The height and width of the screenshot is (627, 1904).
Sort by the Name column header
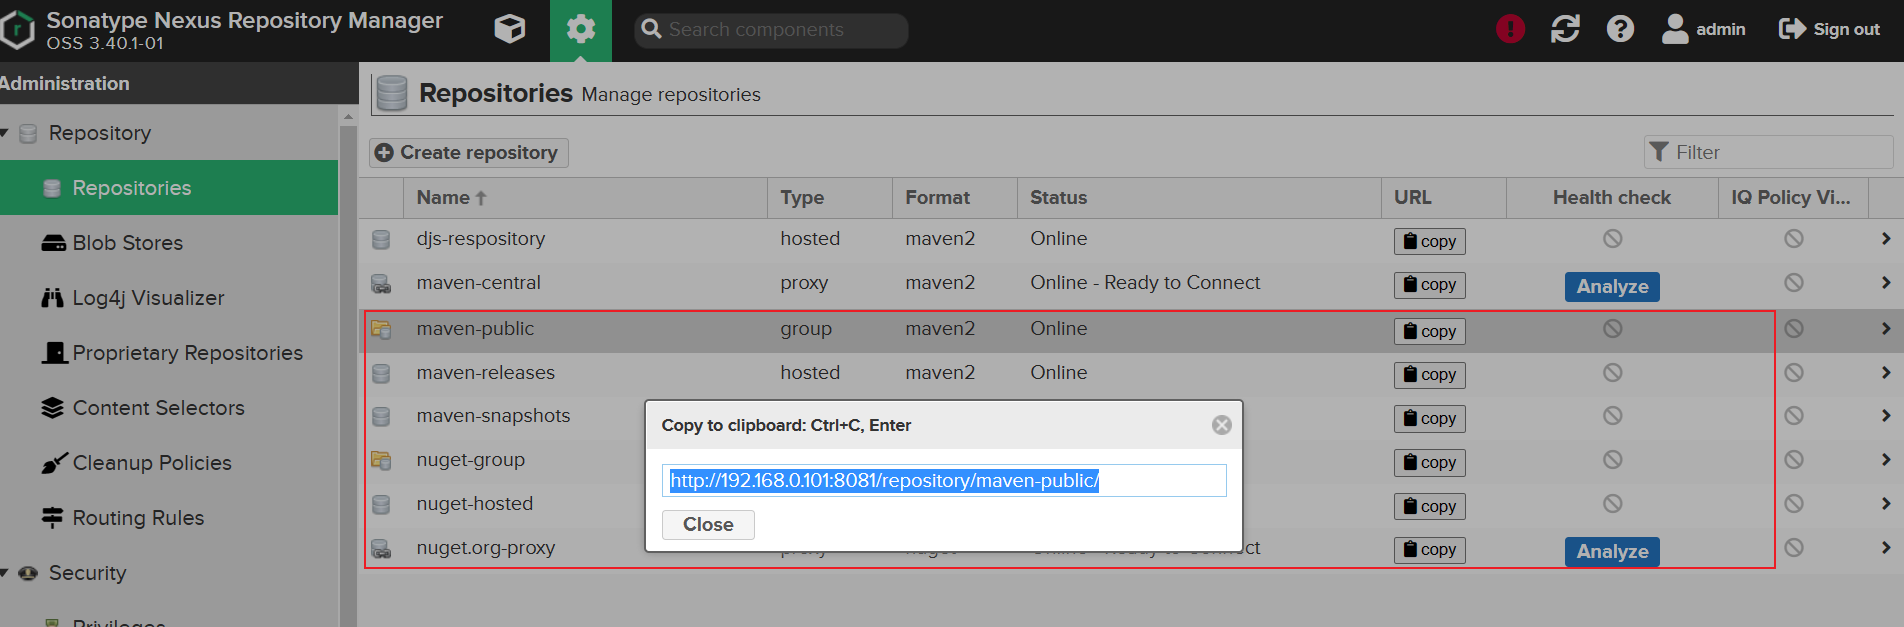(585, 198)
